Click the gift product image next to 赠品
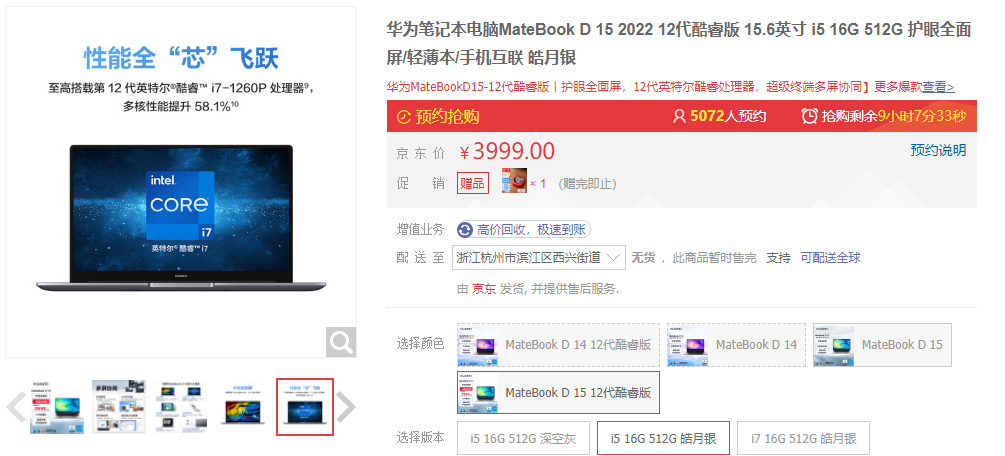Screen dimensions: 1005x456 pos(514,182)
